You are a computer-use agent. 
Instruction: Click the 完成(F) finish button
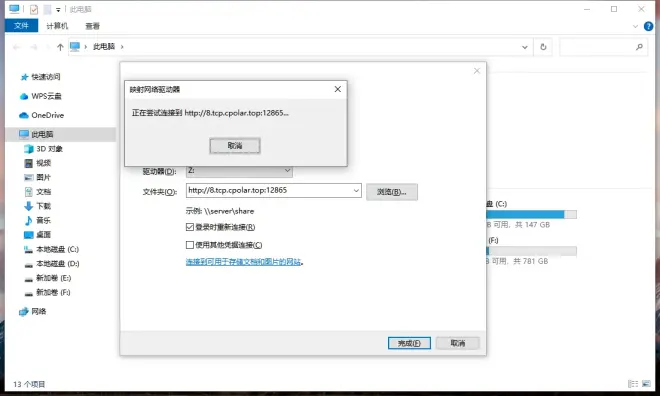coord(409,343)
